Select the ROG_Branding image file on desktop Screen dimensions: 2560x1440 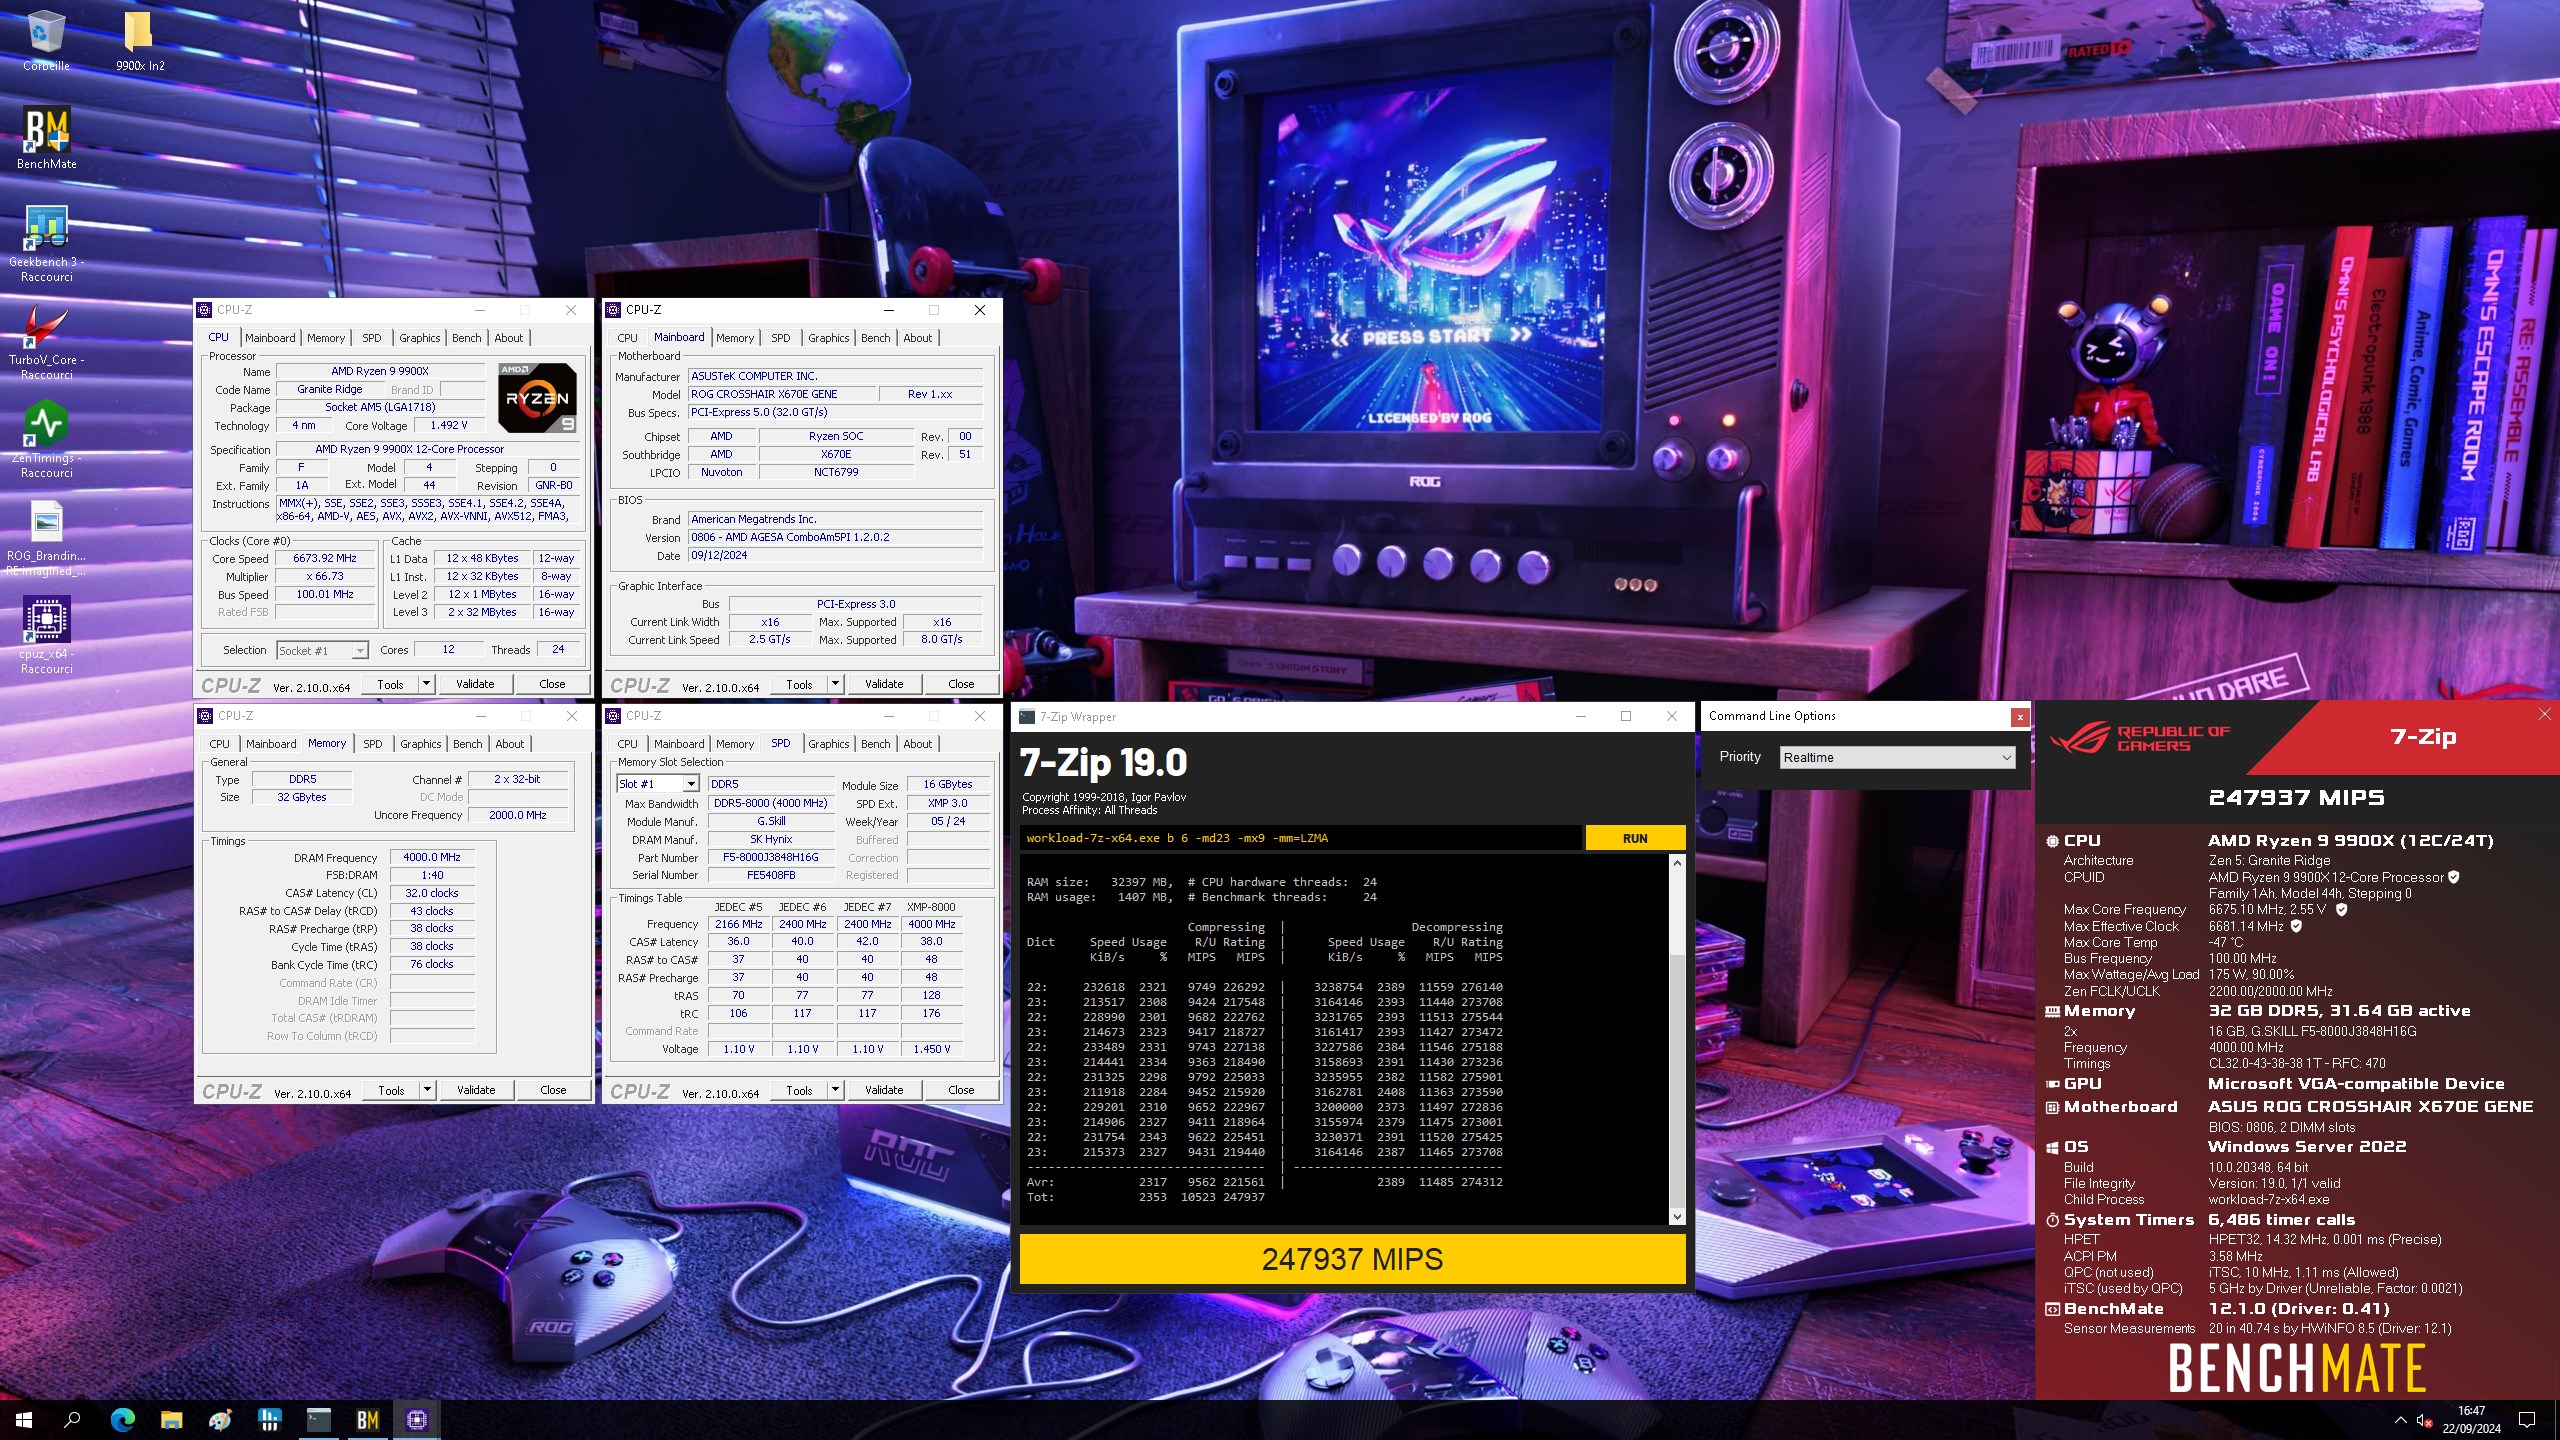[x=46, y=538]
